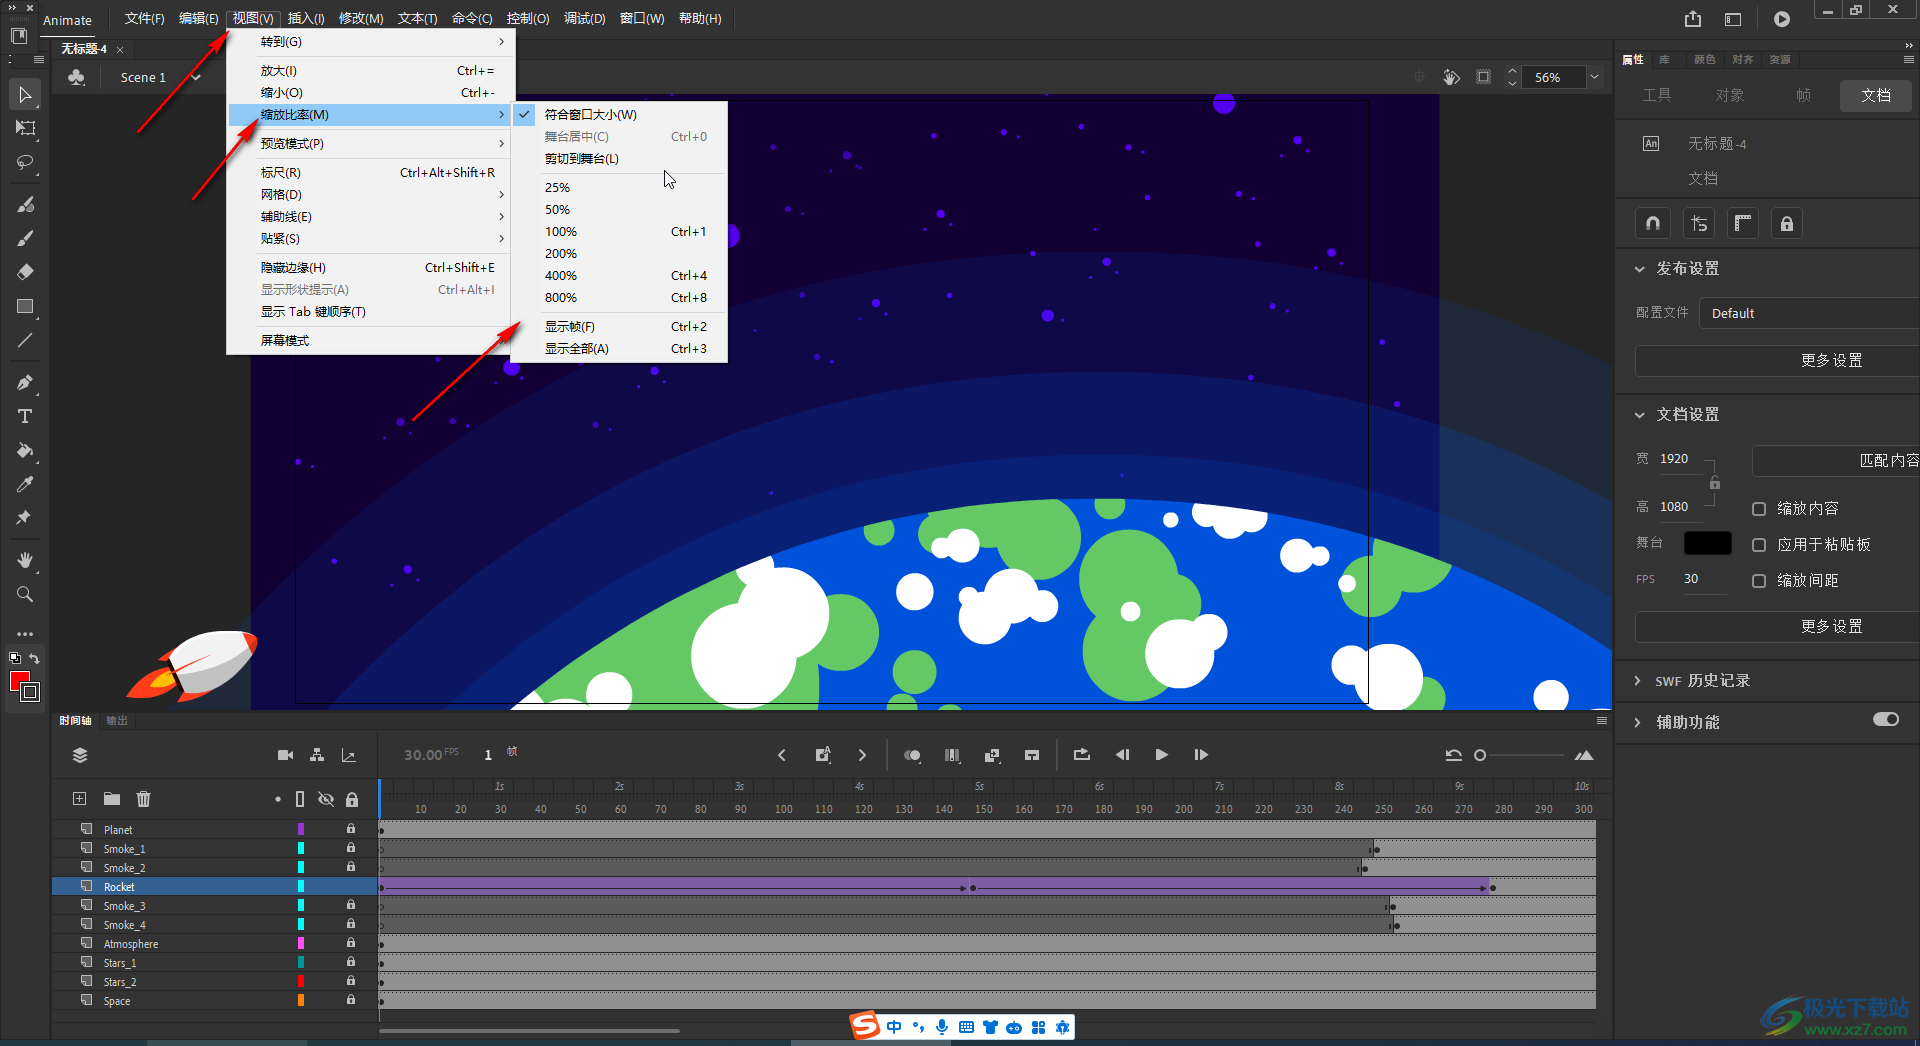Select the Text tool
Image resolution: width=1920 pixels, height=1046 pixels.
(x=25, y=416)
